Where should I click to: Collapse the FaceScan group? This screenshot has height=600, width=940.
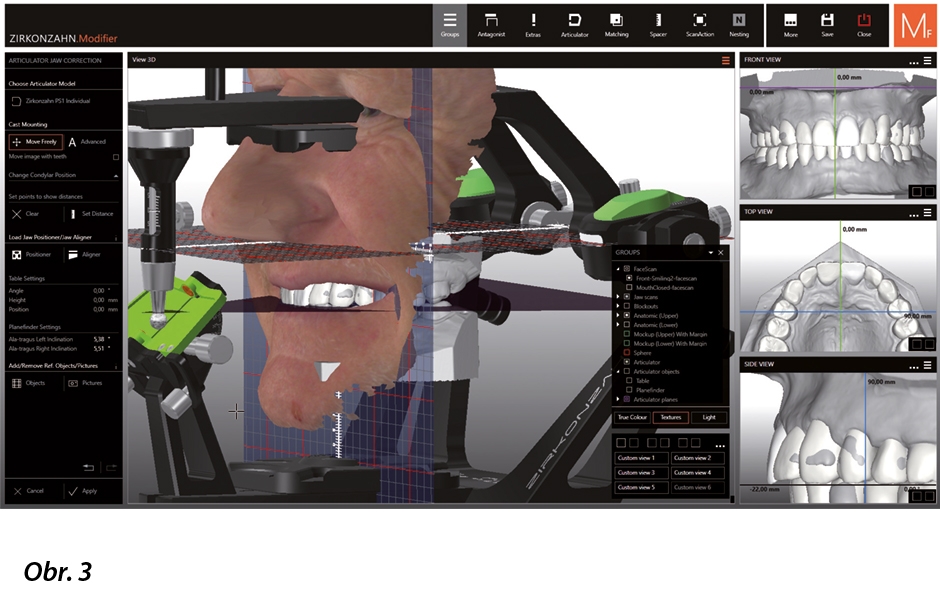[618, 269]
